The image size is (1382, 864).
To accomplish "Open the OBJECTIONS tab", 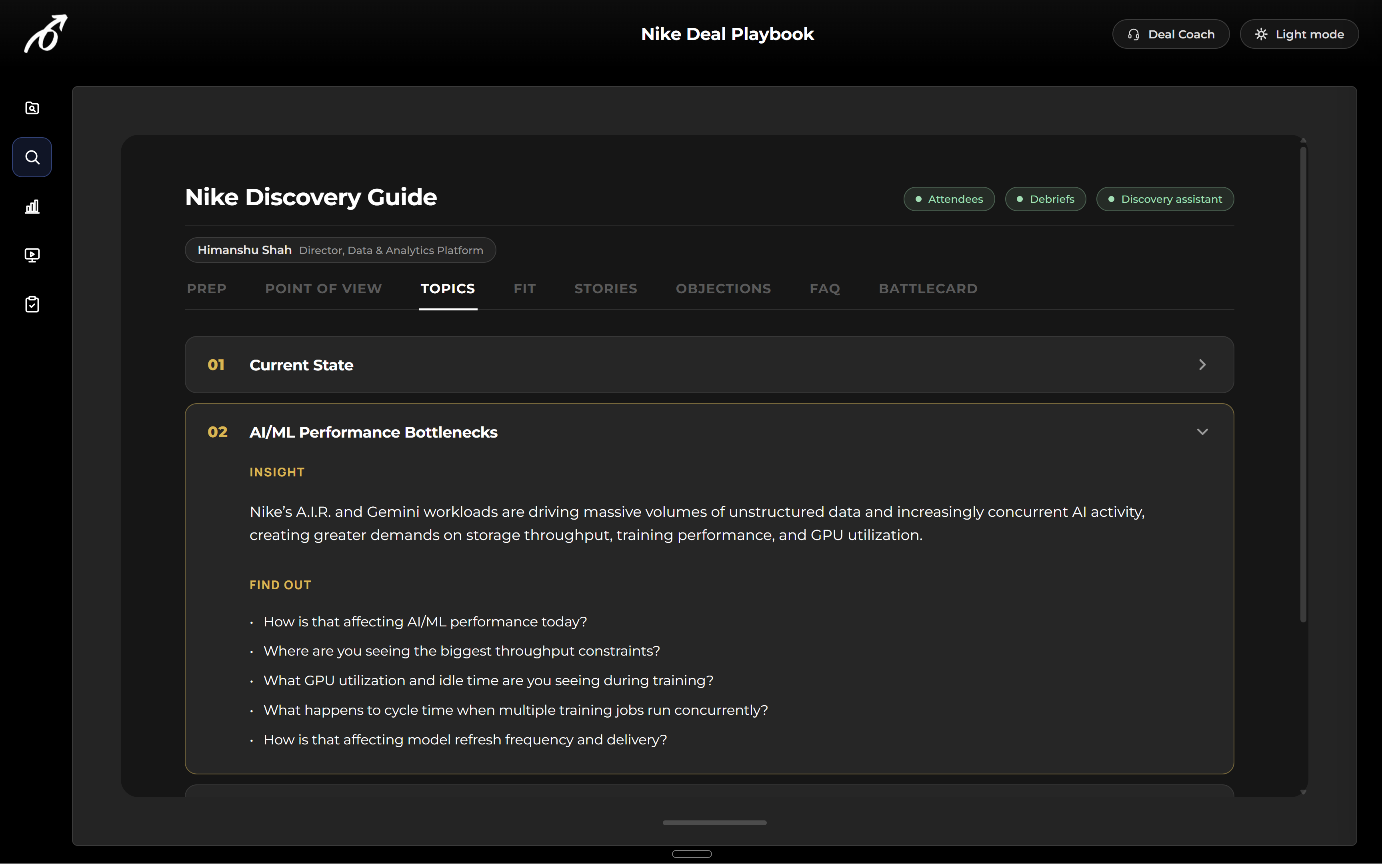I will [x=723, y=288].
